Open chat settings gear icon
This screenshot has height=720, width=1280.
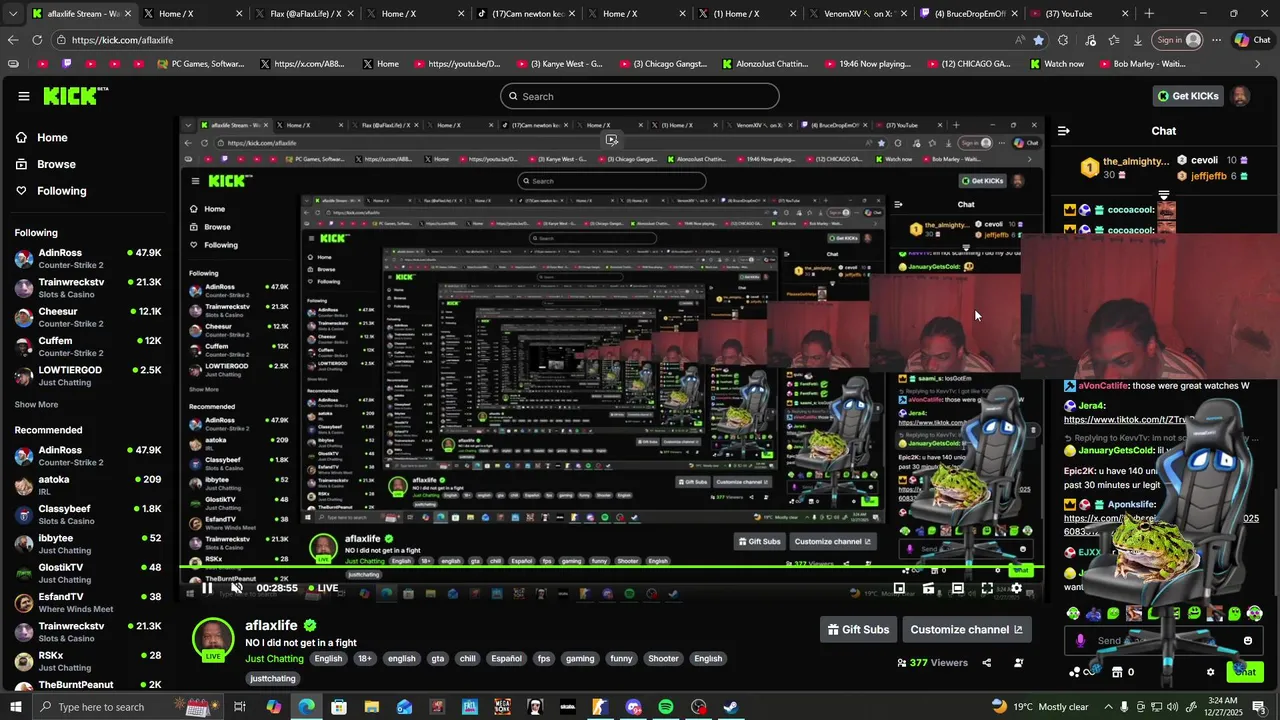coord(1210,672)
